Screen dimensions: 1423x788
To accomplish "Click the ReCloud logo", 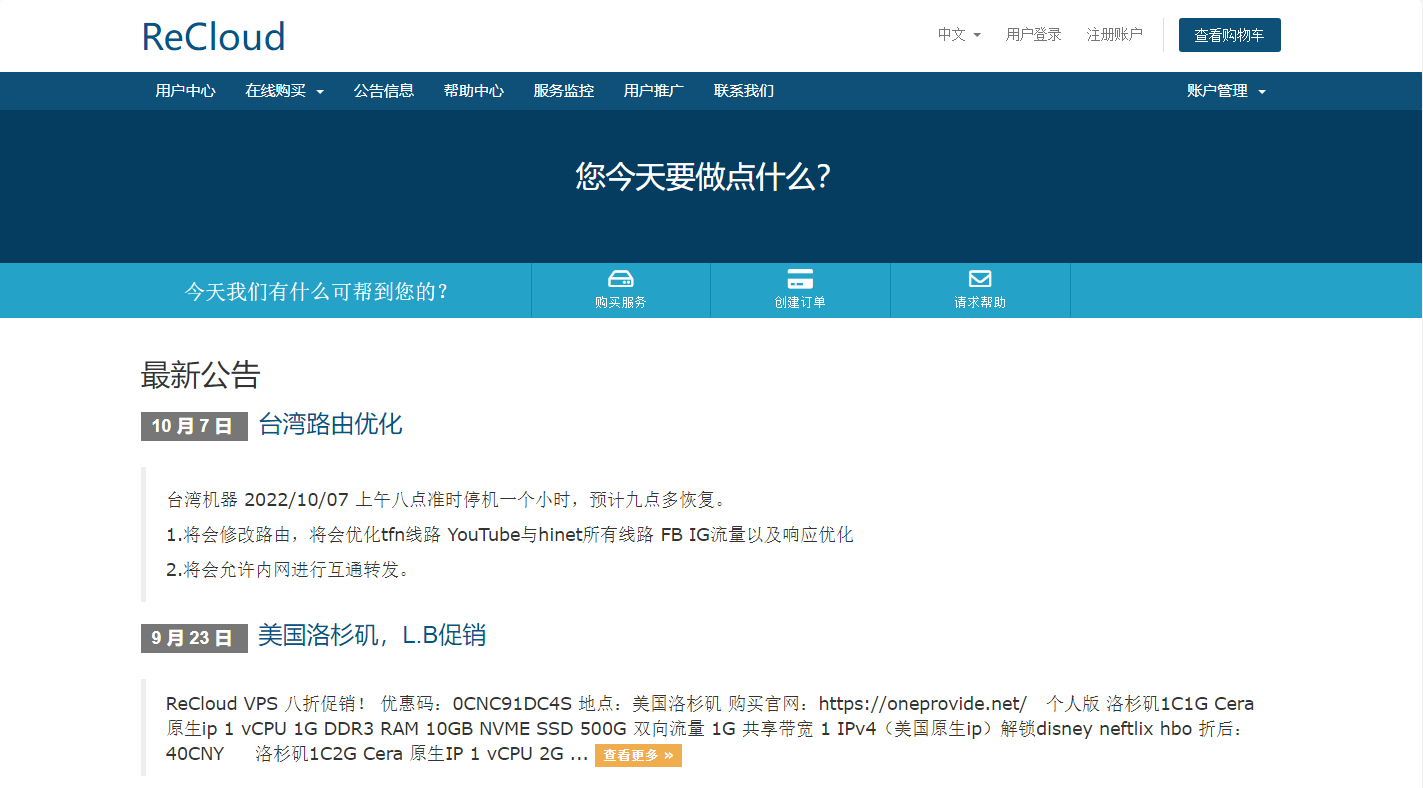I will point(214,37).
